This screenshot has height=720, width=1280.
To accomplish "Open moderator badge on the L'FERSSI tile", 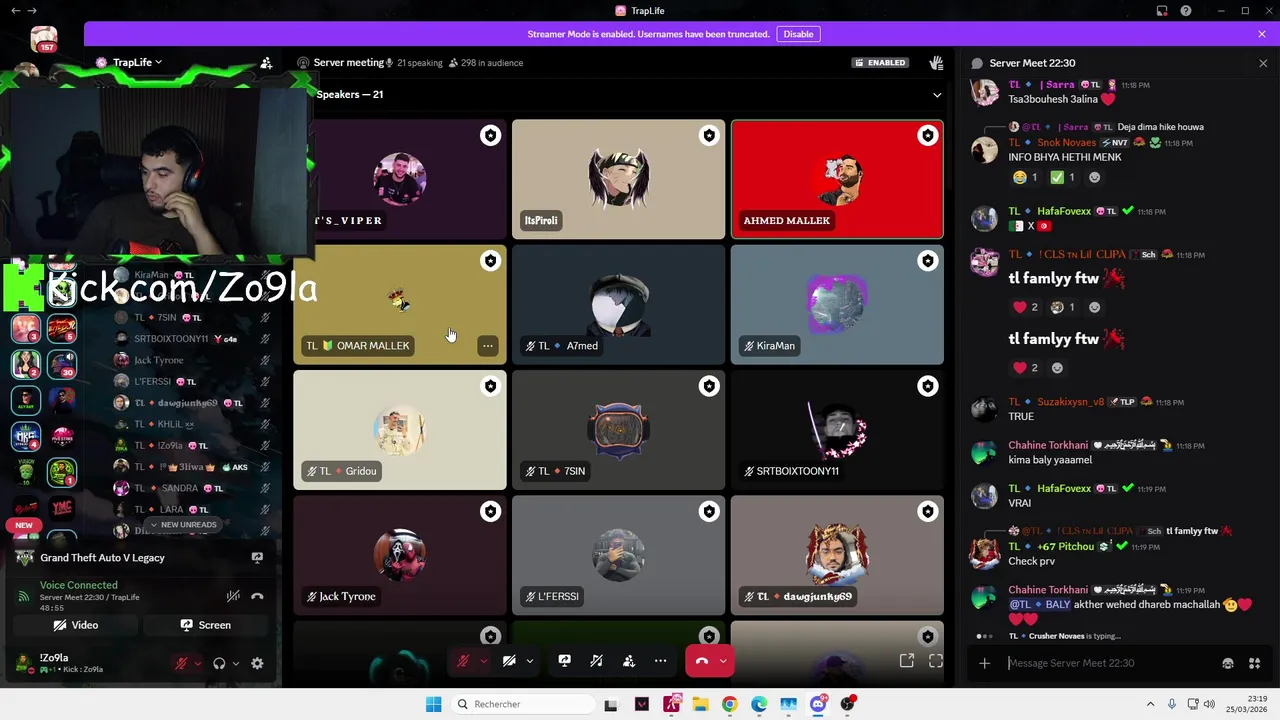I will click(709, 511).
